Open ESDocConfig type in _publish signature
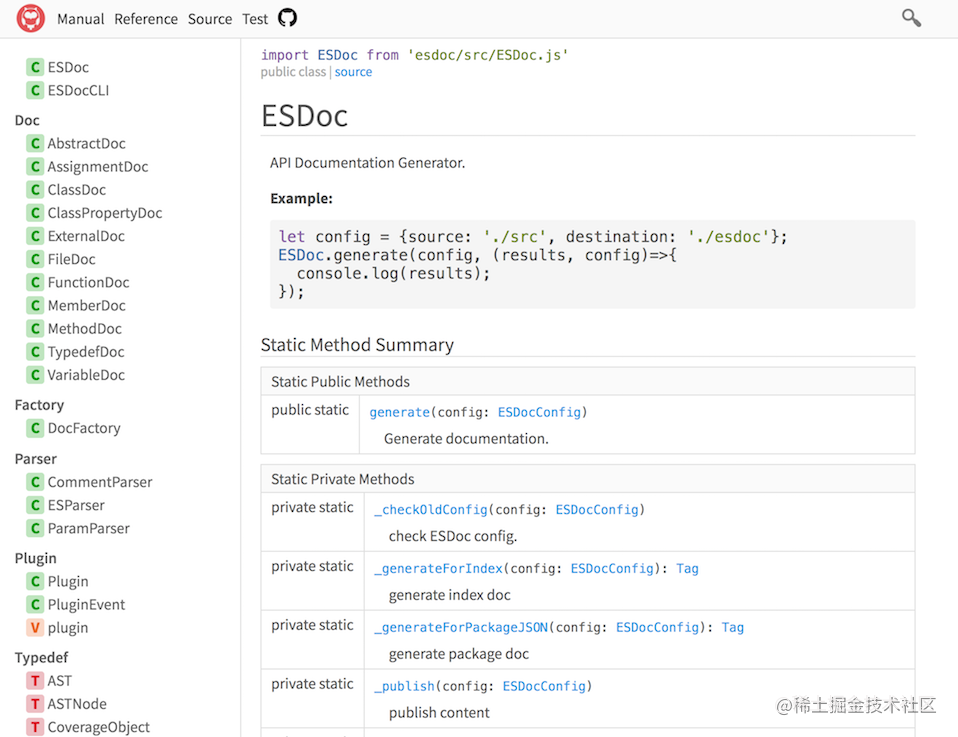Viewport: 958px width, 737px height. [x=544, y=686]
